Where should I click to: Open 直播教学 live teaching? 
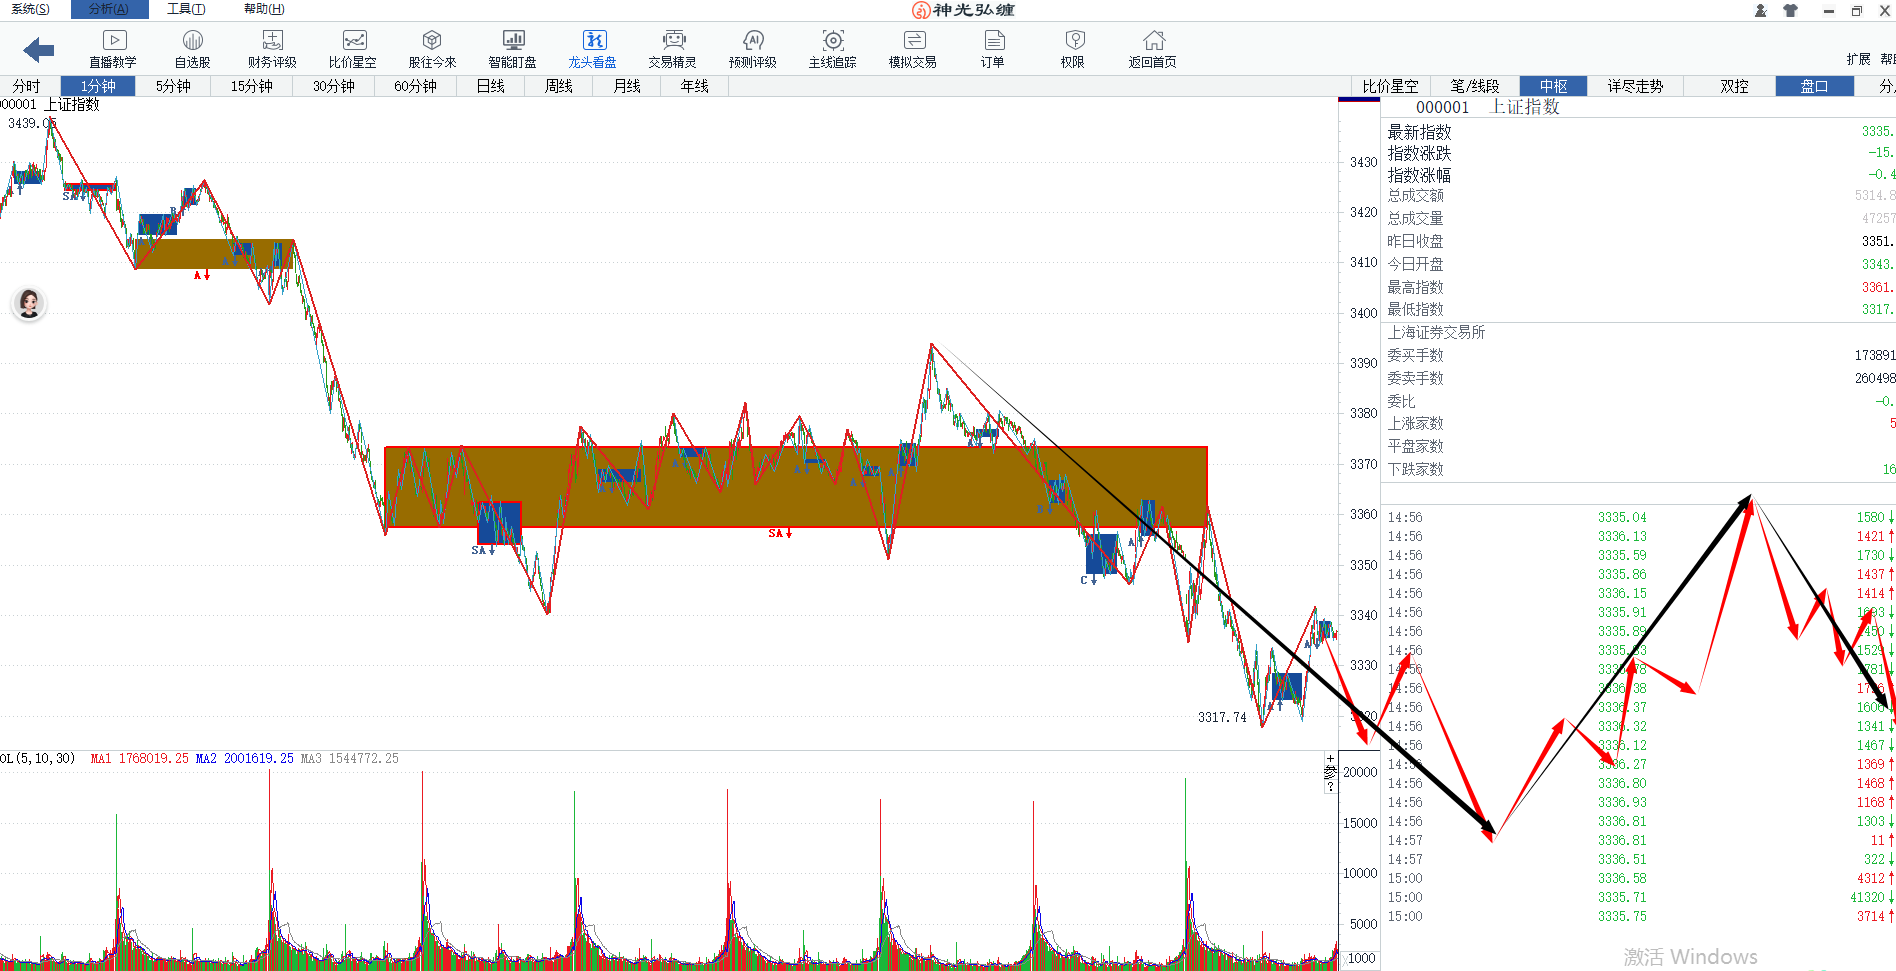point(113,48)
